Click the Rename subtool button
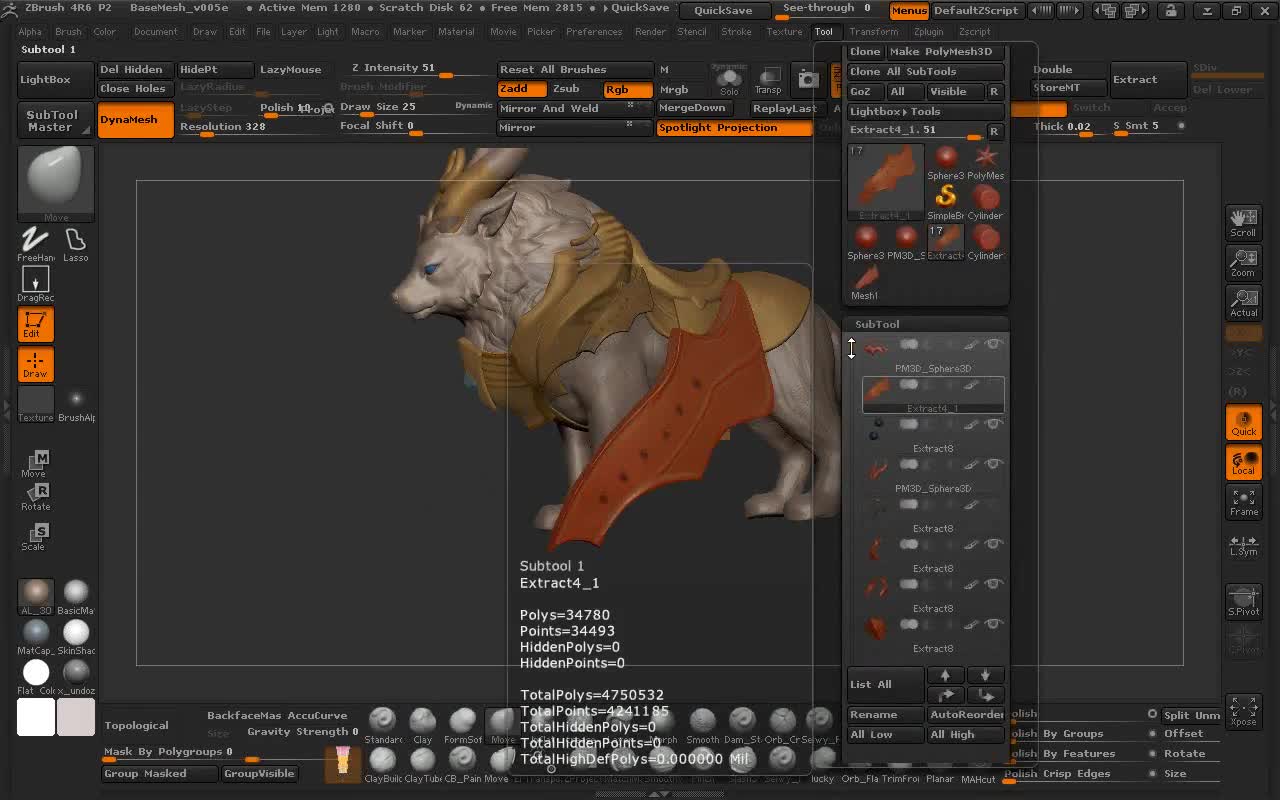This screenshot has height=800, width=1280. pos(885,715)
